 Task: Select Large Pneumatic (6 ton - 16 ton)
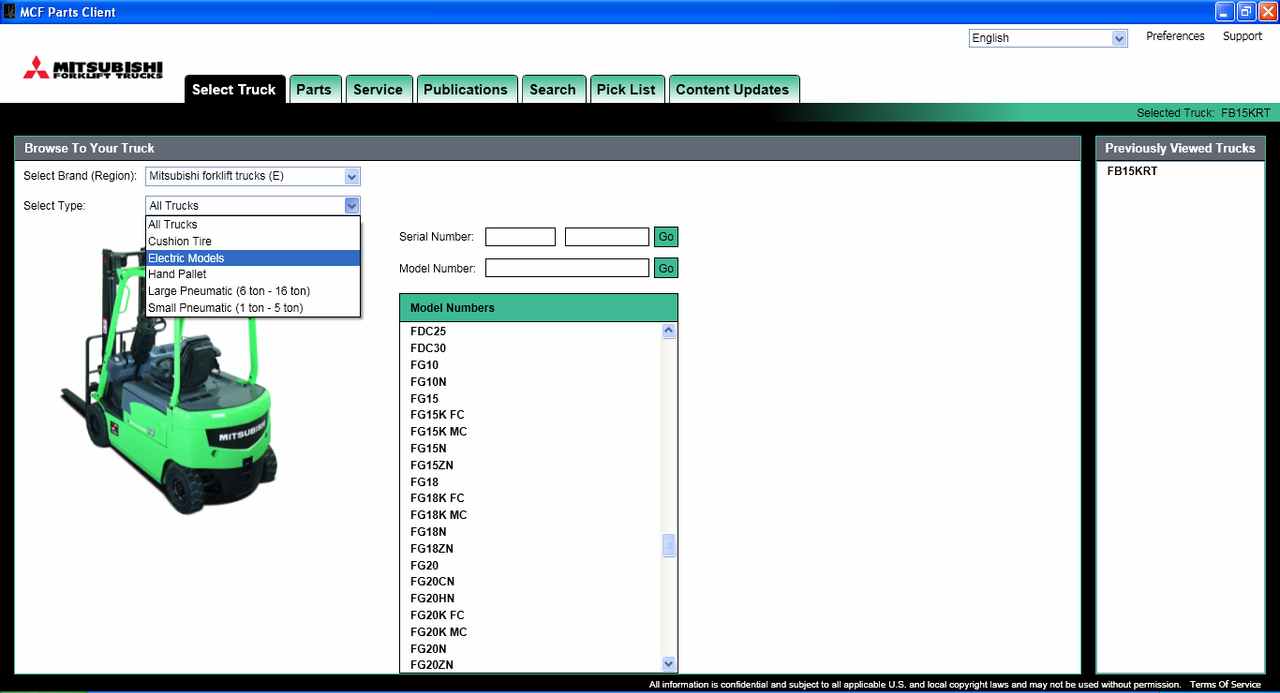pyautogui.click(x=253, y=291)
